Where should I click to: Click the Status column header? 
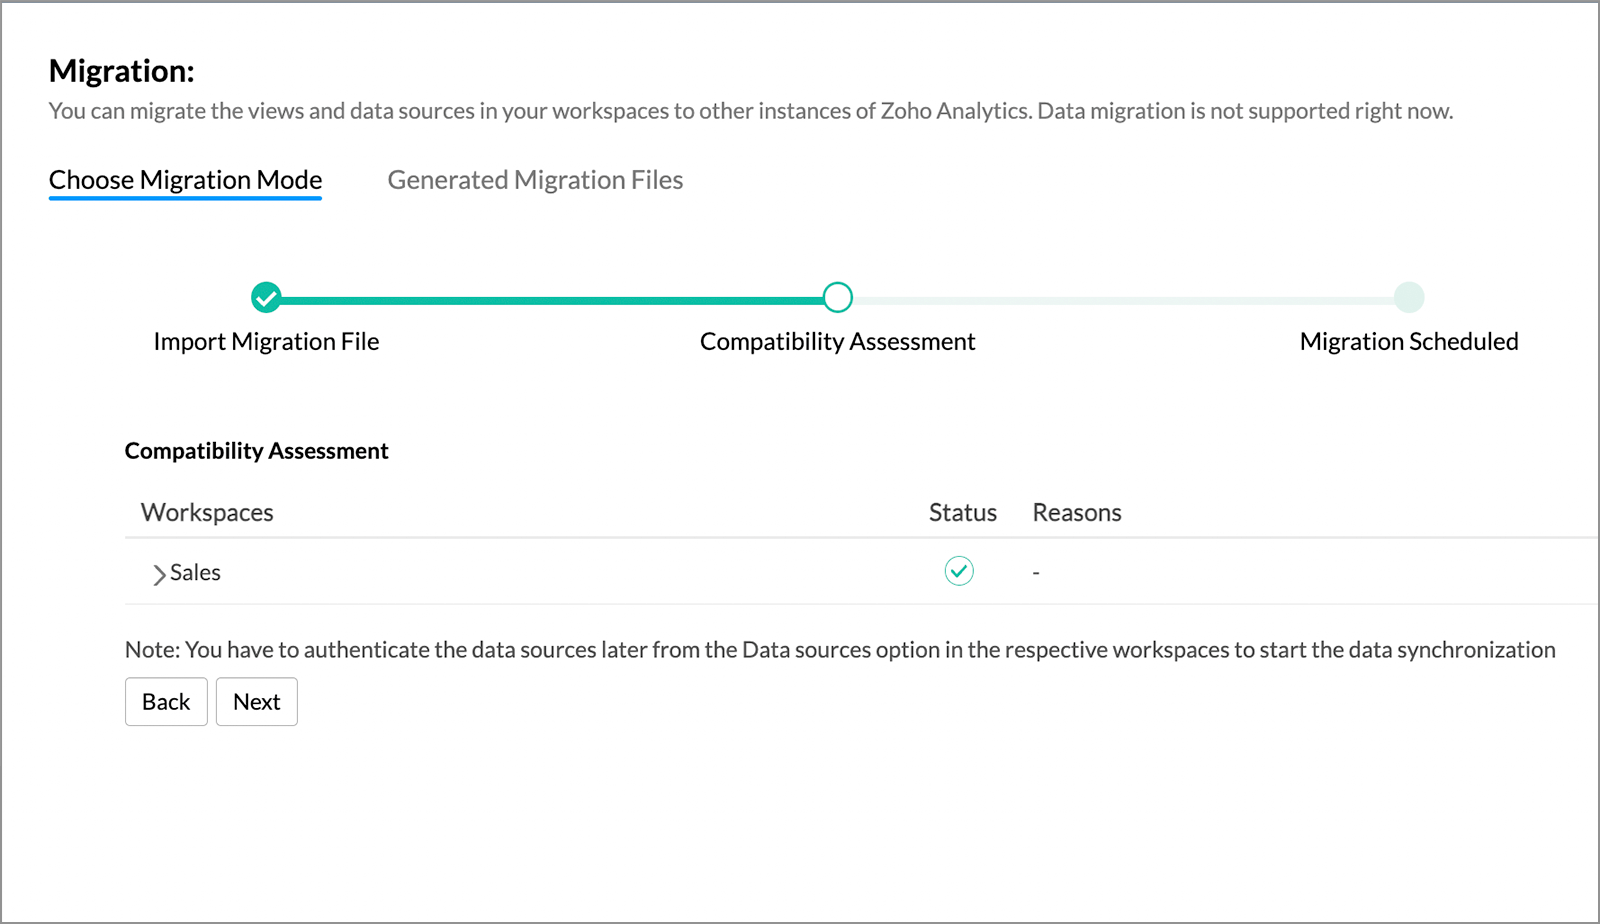[x=962, y=513]
